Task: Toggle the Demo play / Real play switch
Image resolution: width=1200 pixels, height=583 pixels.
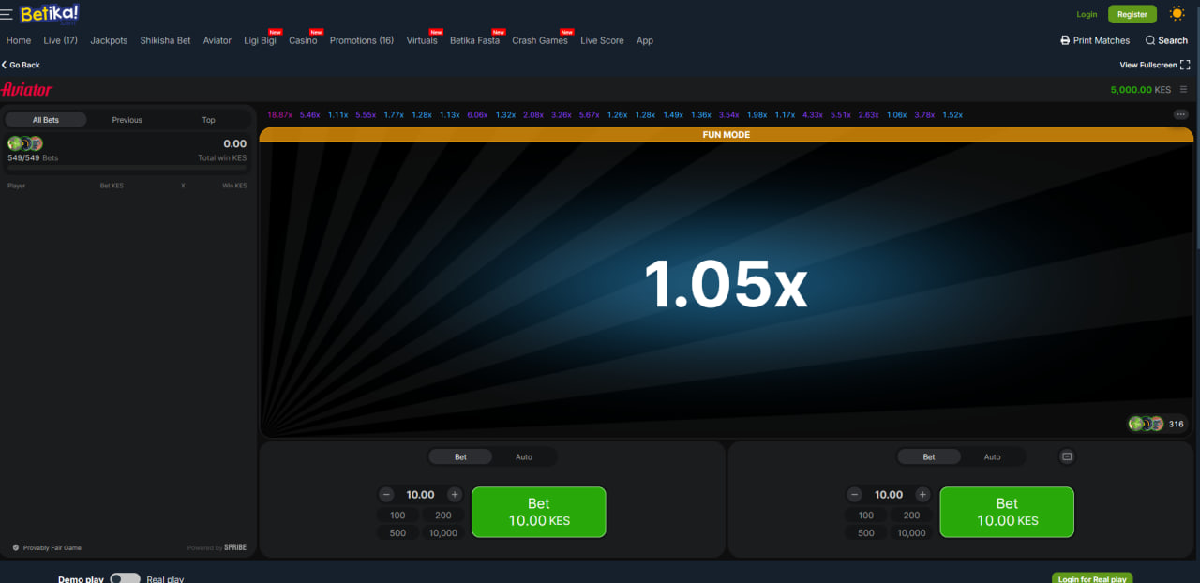Action: tap(125, 579)
